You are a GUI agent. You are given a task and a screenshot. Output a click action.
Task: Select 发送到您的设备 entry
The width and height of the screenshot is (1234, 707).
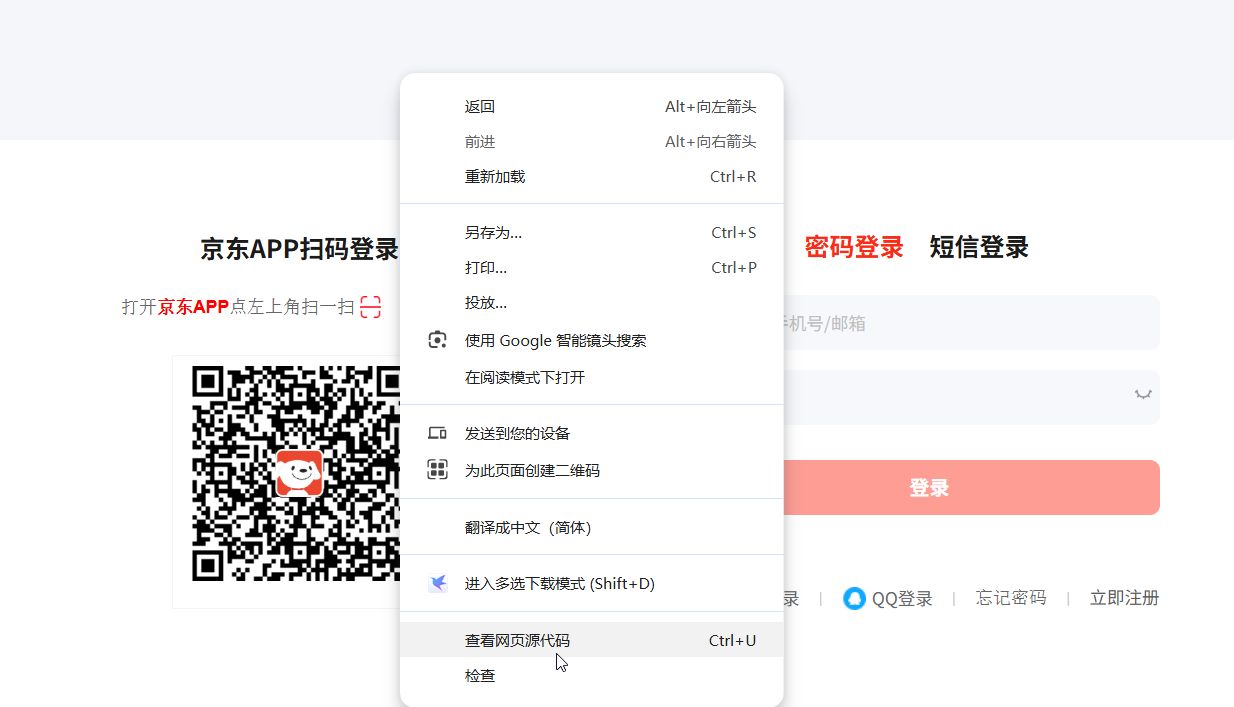pos(591,433)
